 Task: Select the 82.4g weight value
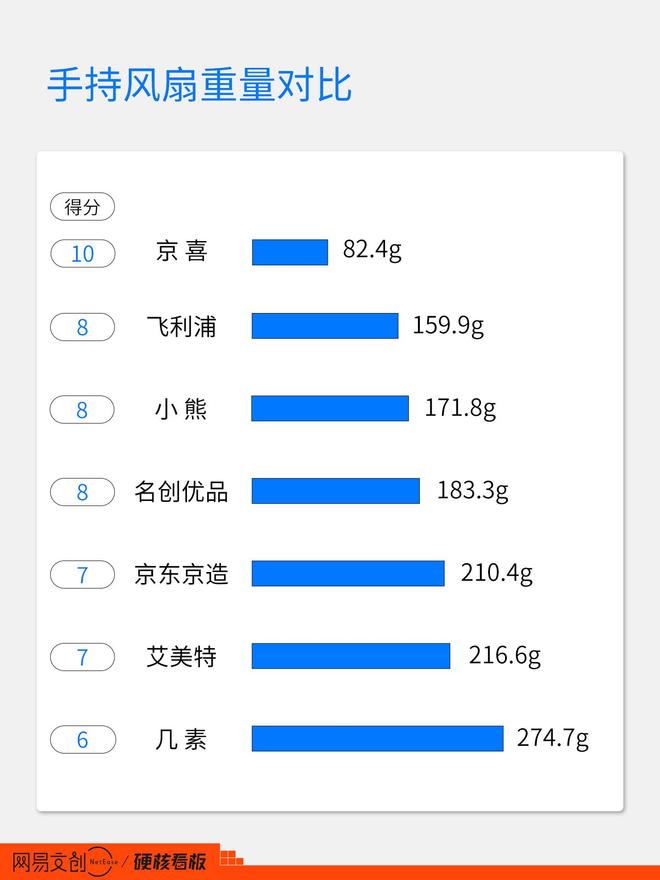click(372, 250)
